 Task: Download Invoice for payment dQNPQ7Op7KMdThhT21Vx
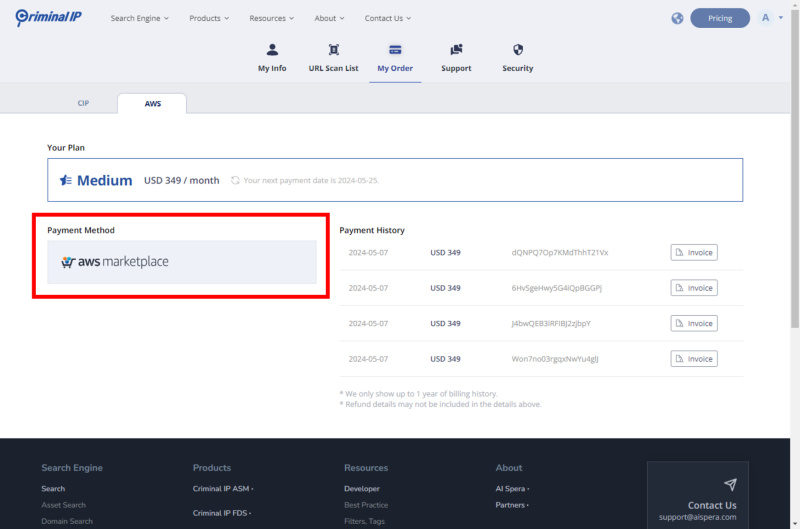[x=694, y=252]
